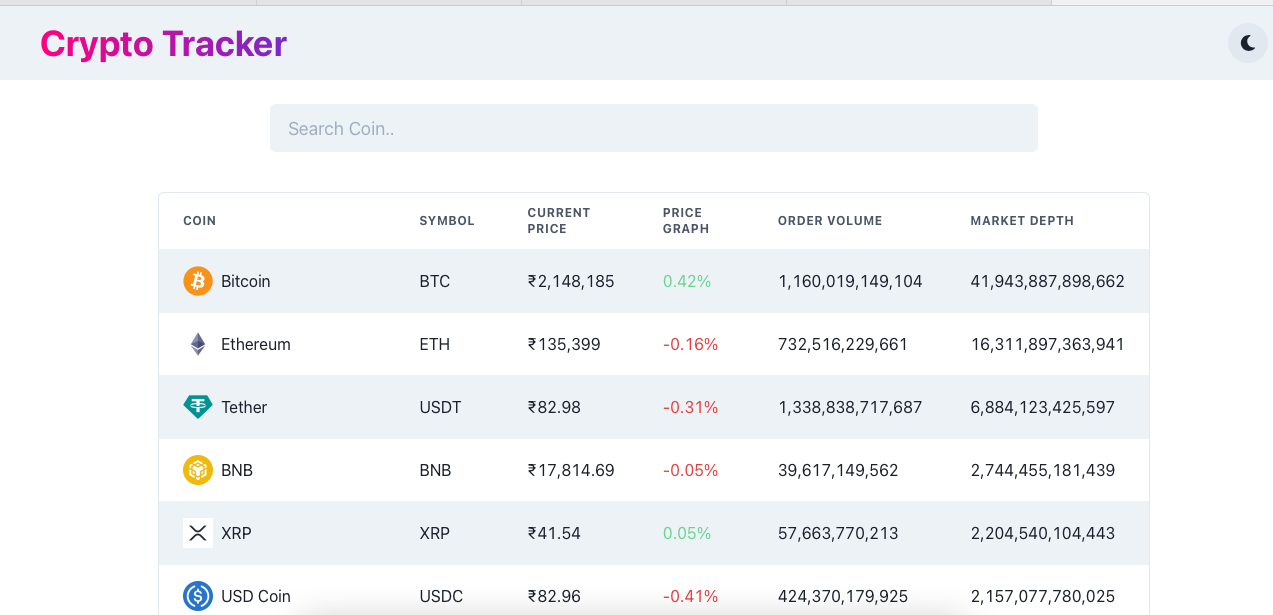Screen dimensions: 1273x615
Task: Click the USDT symbol cell
Action: (x=441, y=407)
